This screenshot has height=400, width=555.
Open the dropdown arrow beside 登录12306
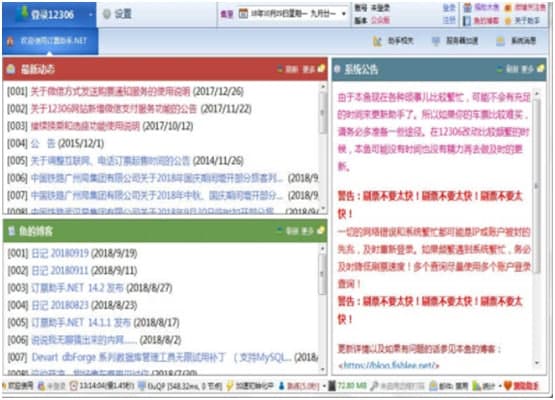click(x=91, y=15)
